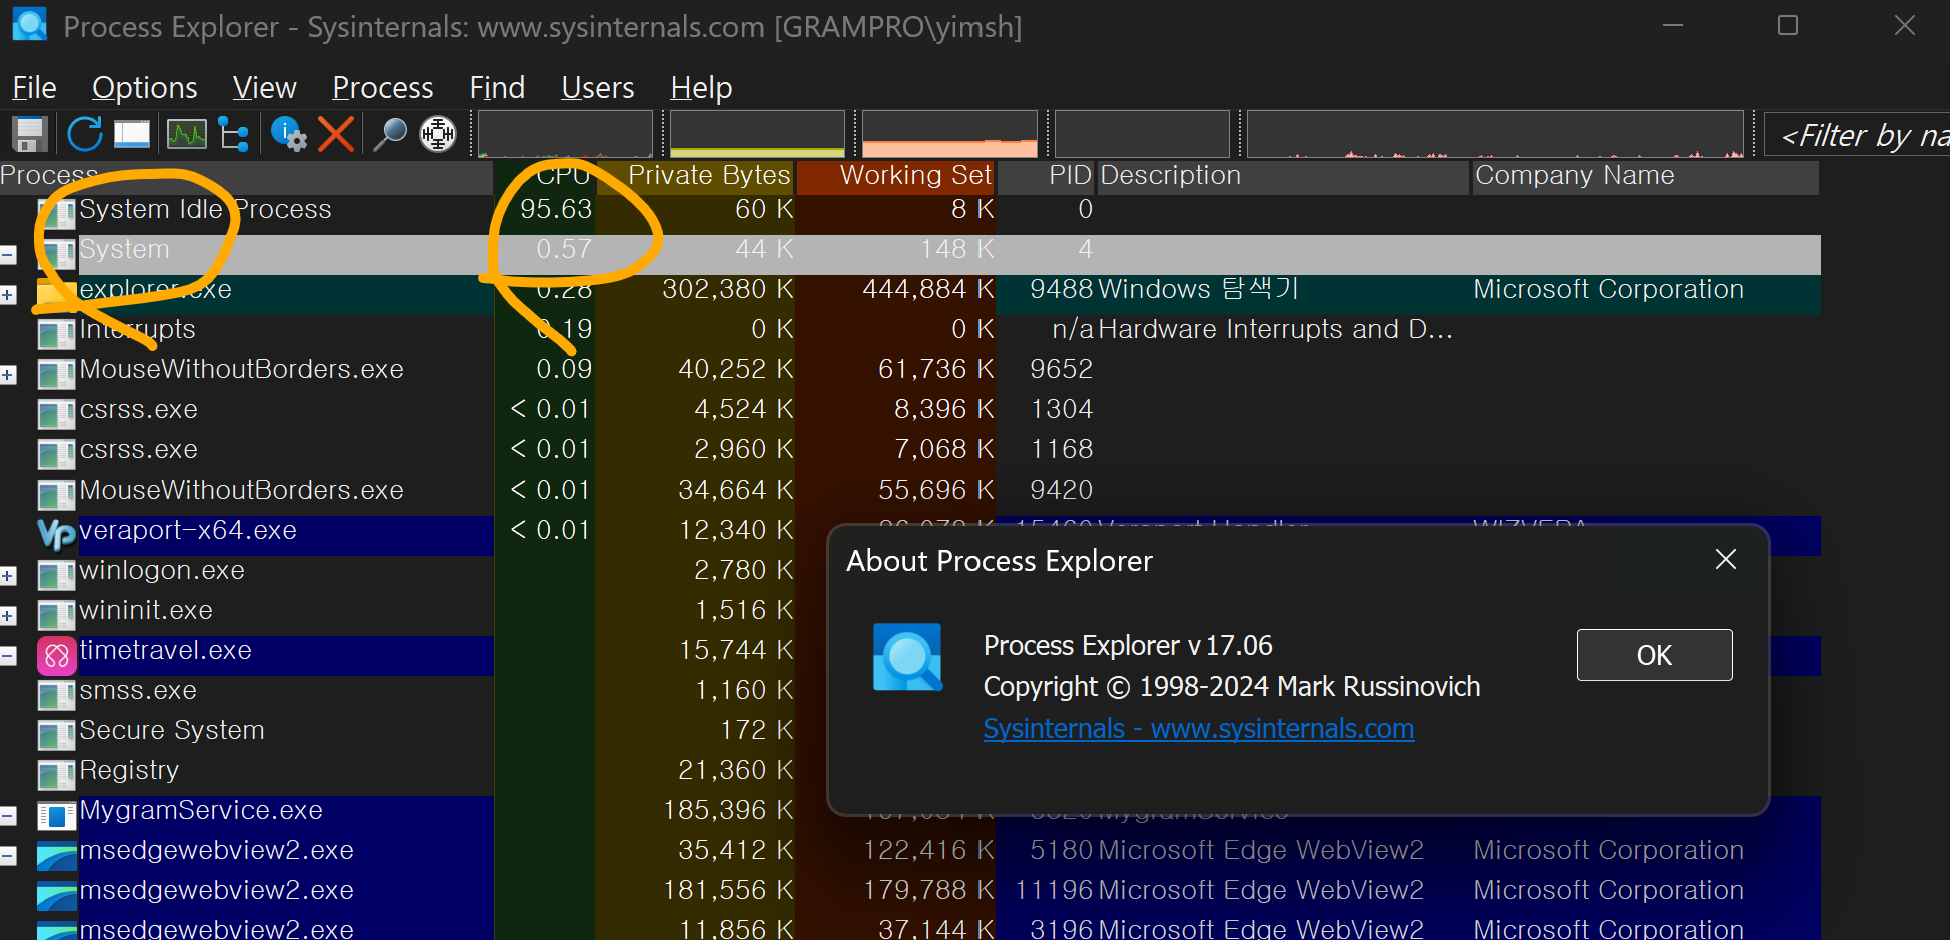Click OK in About Process Explorer dialog

(1654, 655)
